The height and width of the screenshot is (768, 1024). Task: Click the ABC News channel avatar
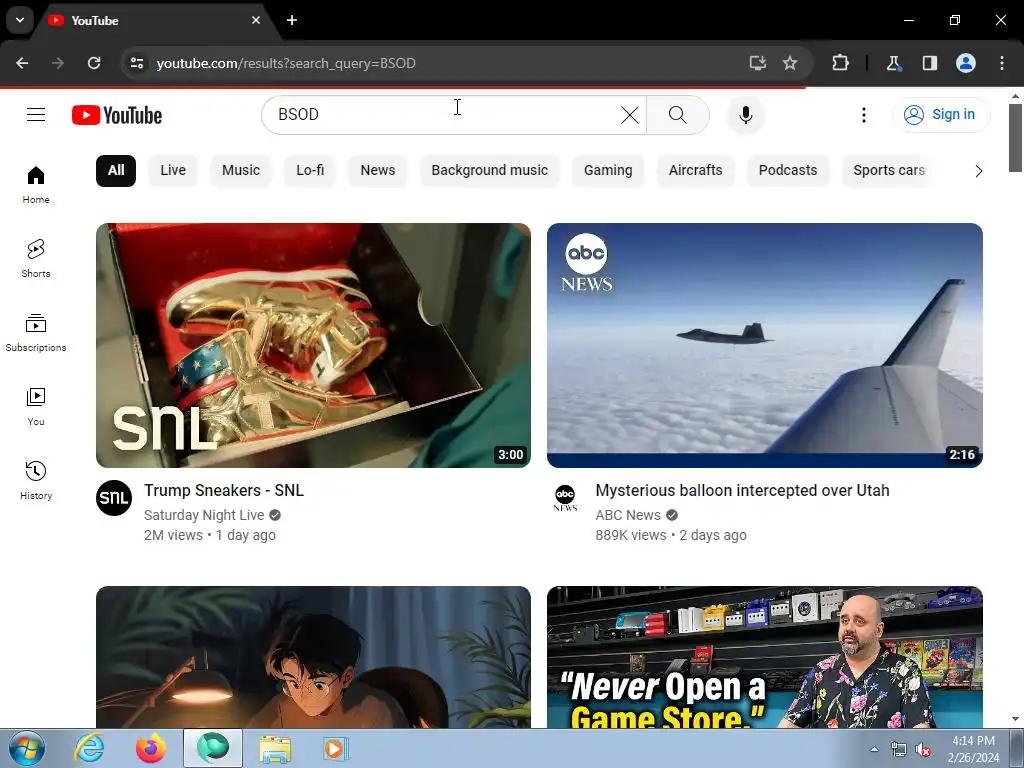tap(565, 498)
